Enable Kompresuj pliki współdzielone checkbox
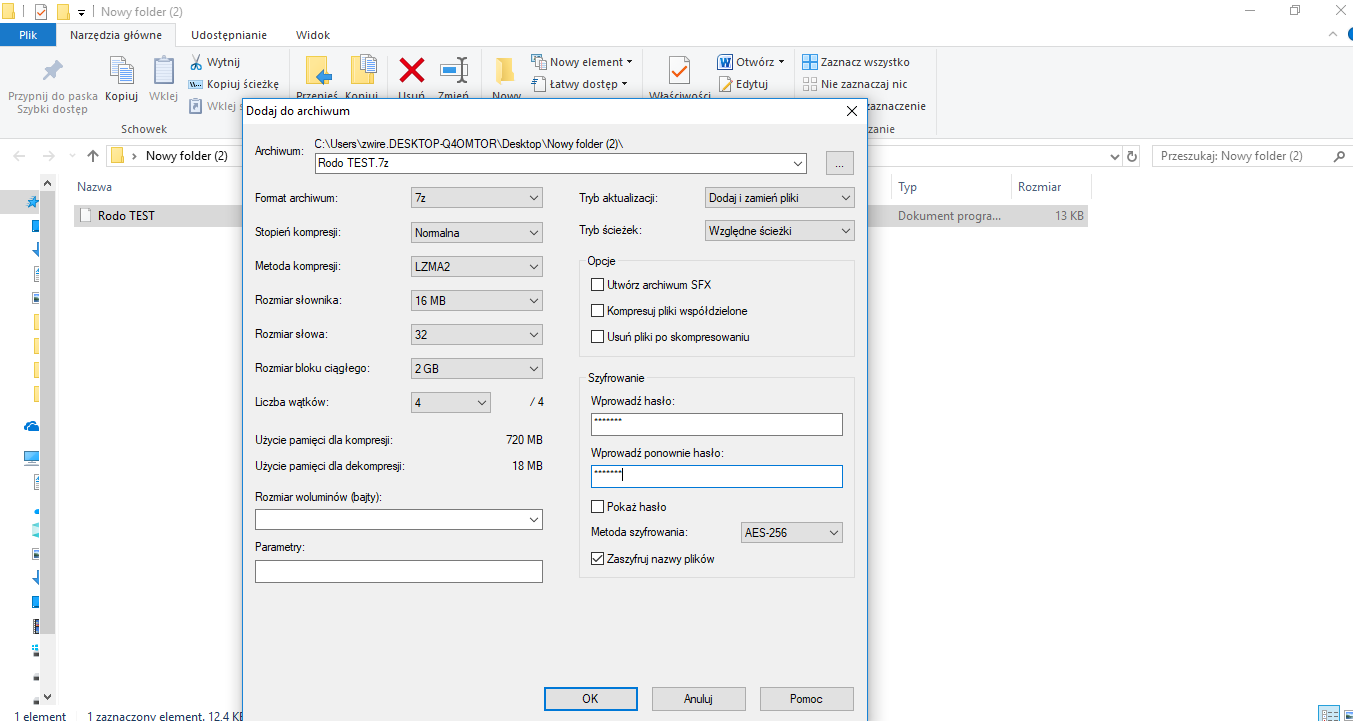 click(598, 311)
